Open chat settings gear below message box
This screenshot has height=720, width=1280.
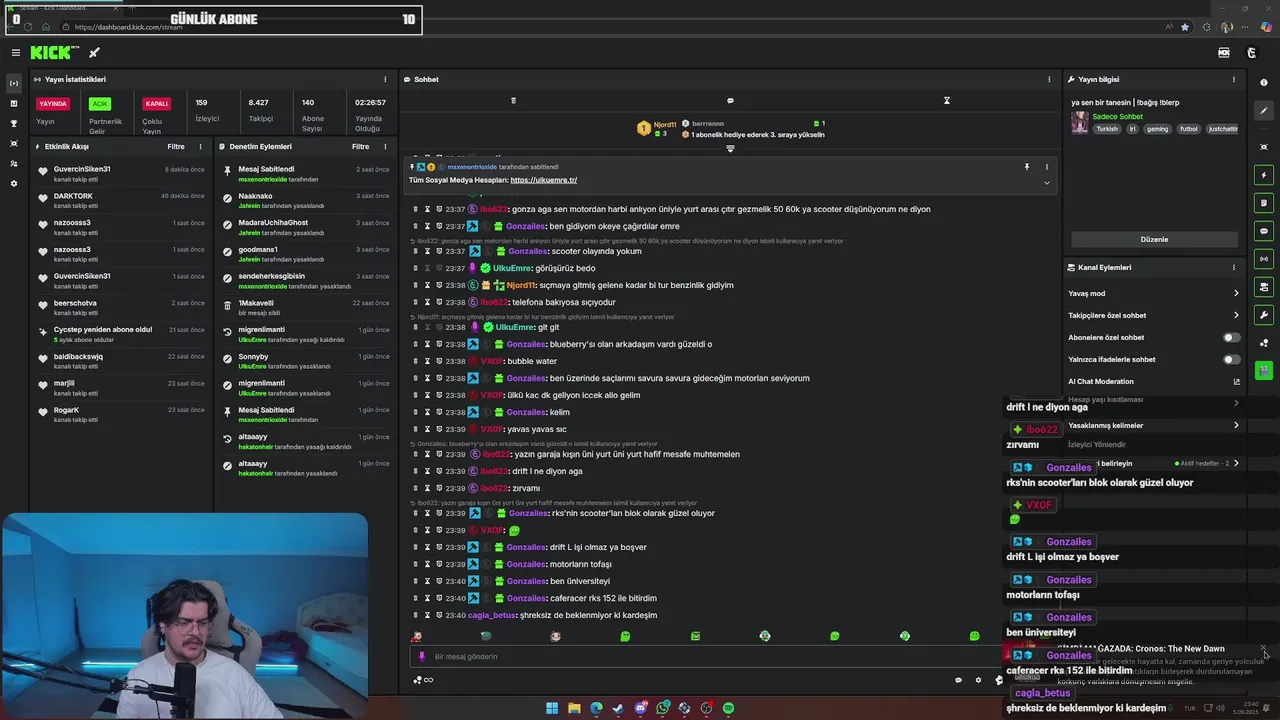click(978, 680)
